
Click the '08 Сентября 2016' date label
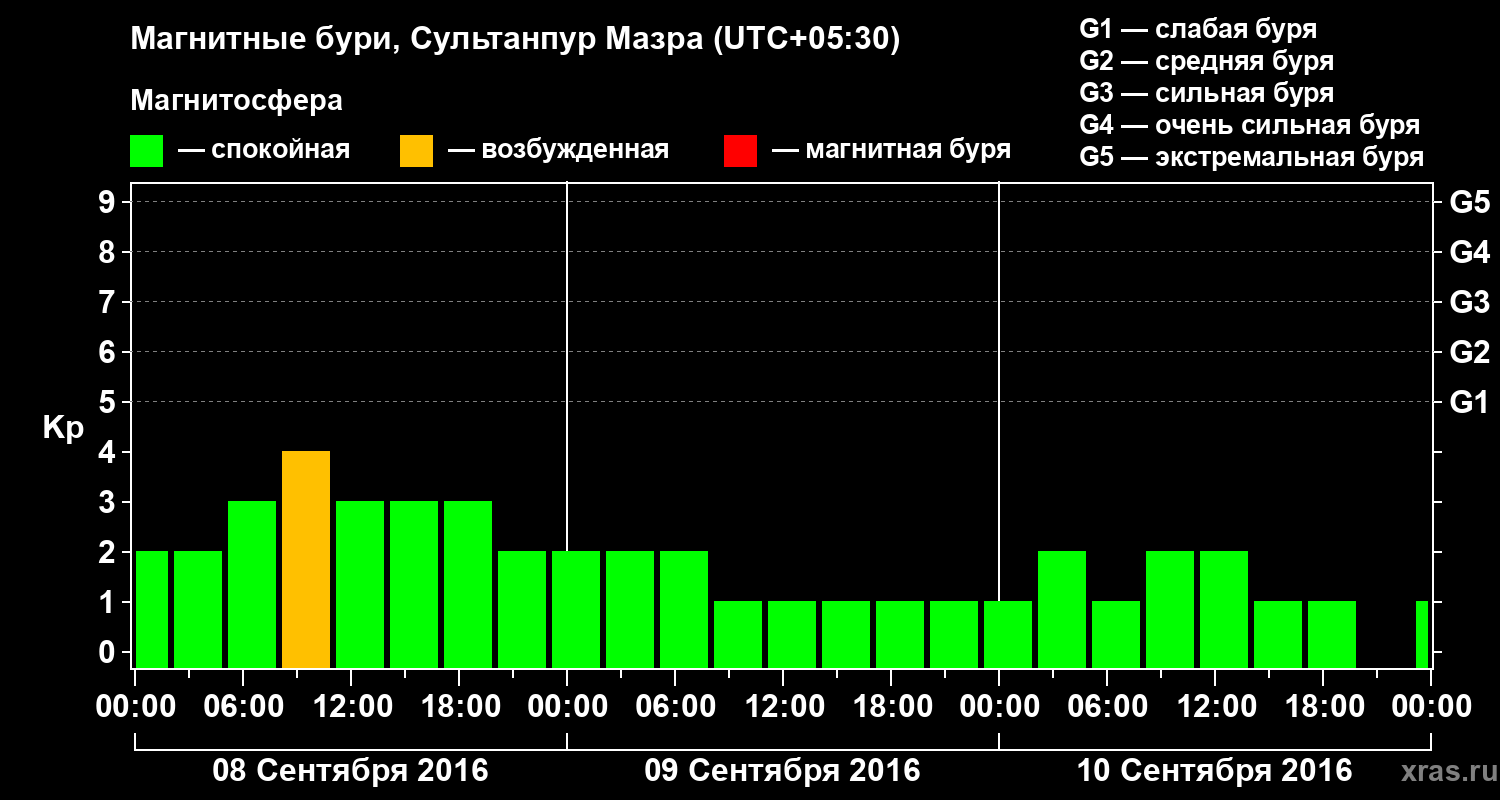click(350, 771)
